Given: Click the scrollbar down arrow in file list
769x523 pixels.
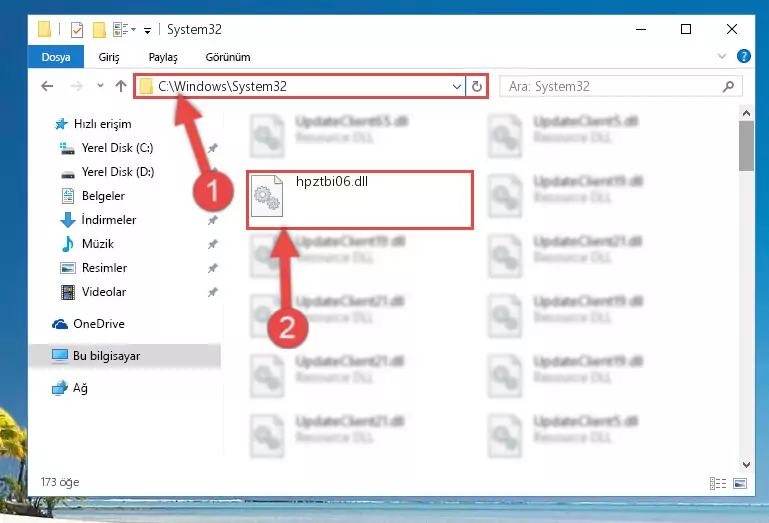Looking at the screenshot, I should click(x=746, y=465).
